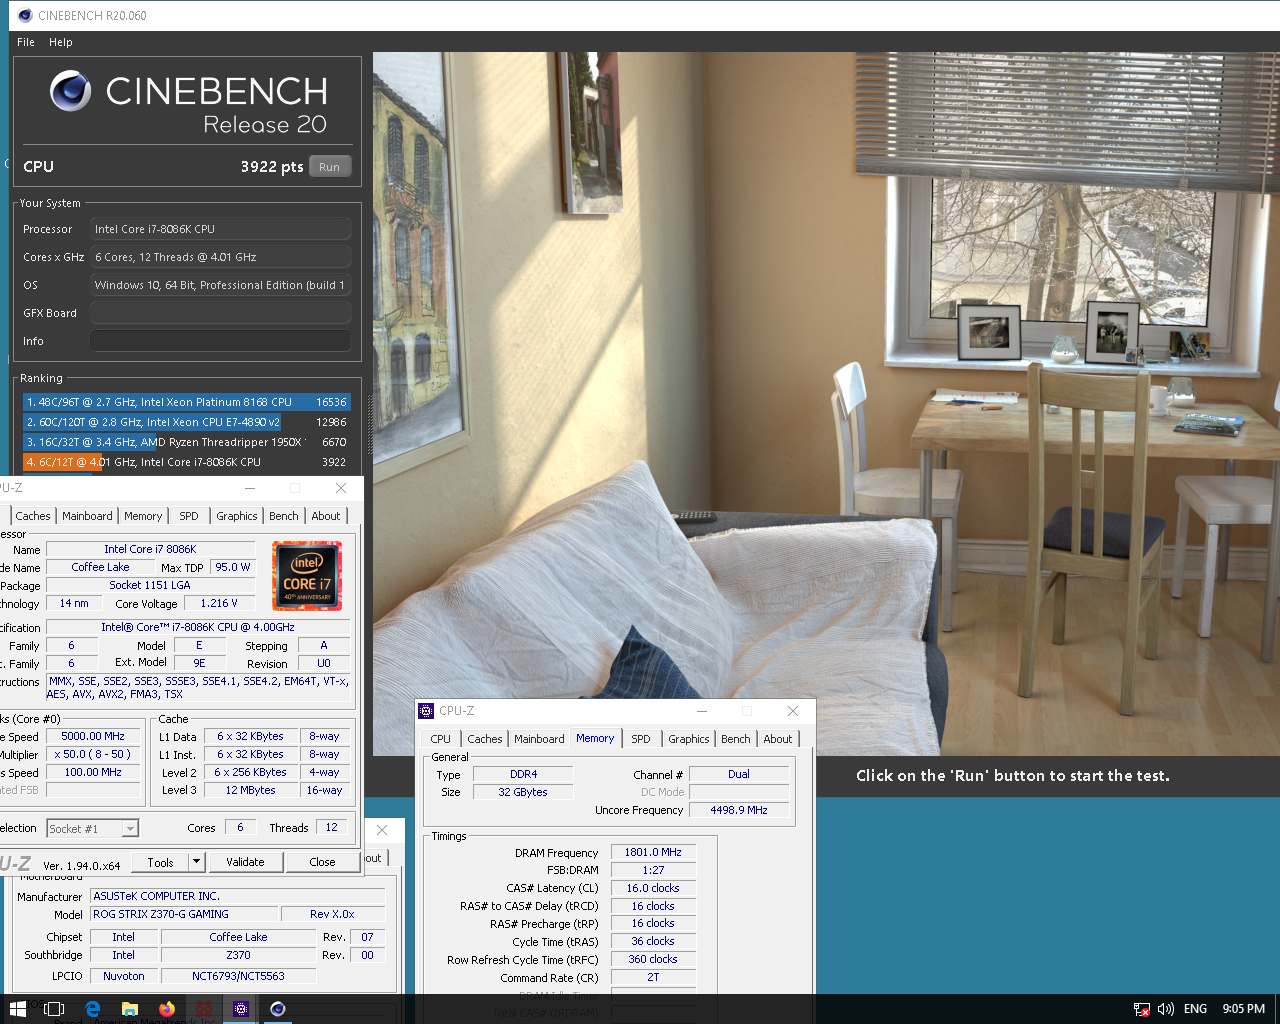
Task: Click the Validate button in CPU-Z
Action: (245, 862)
